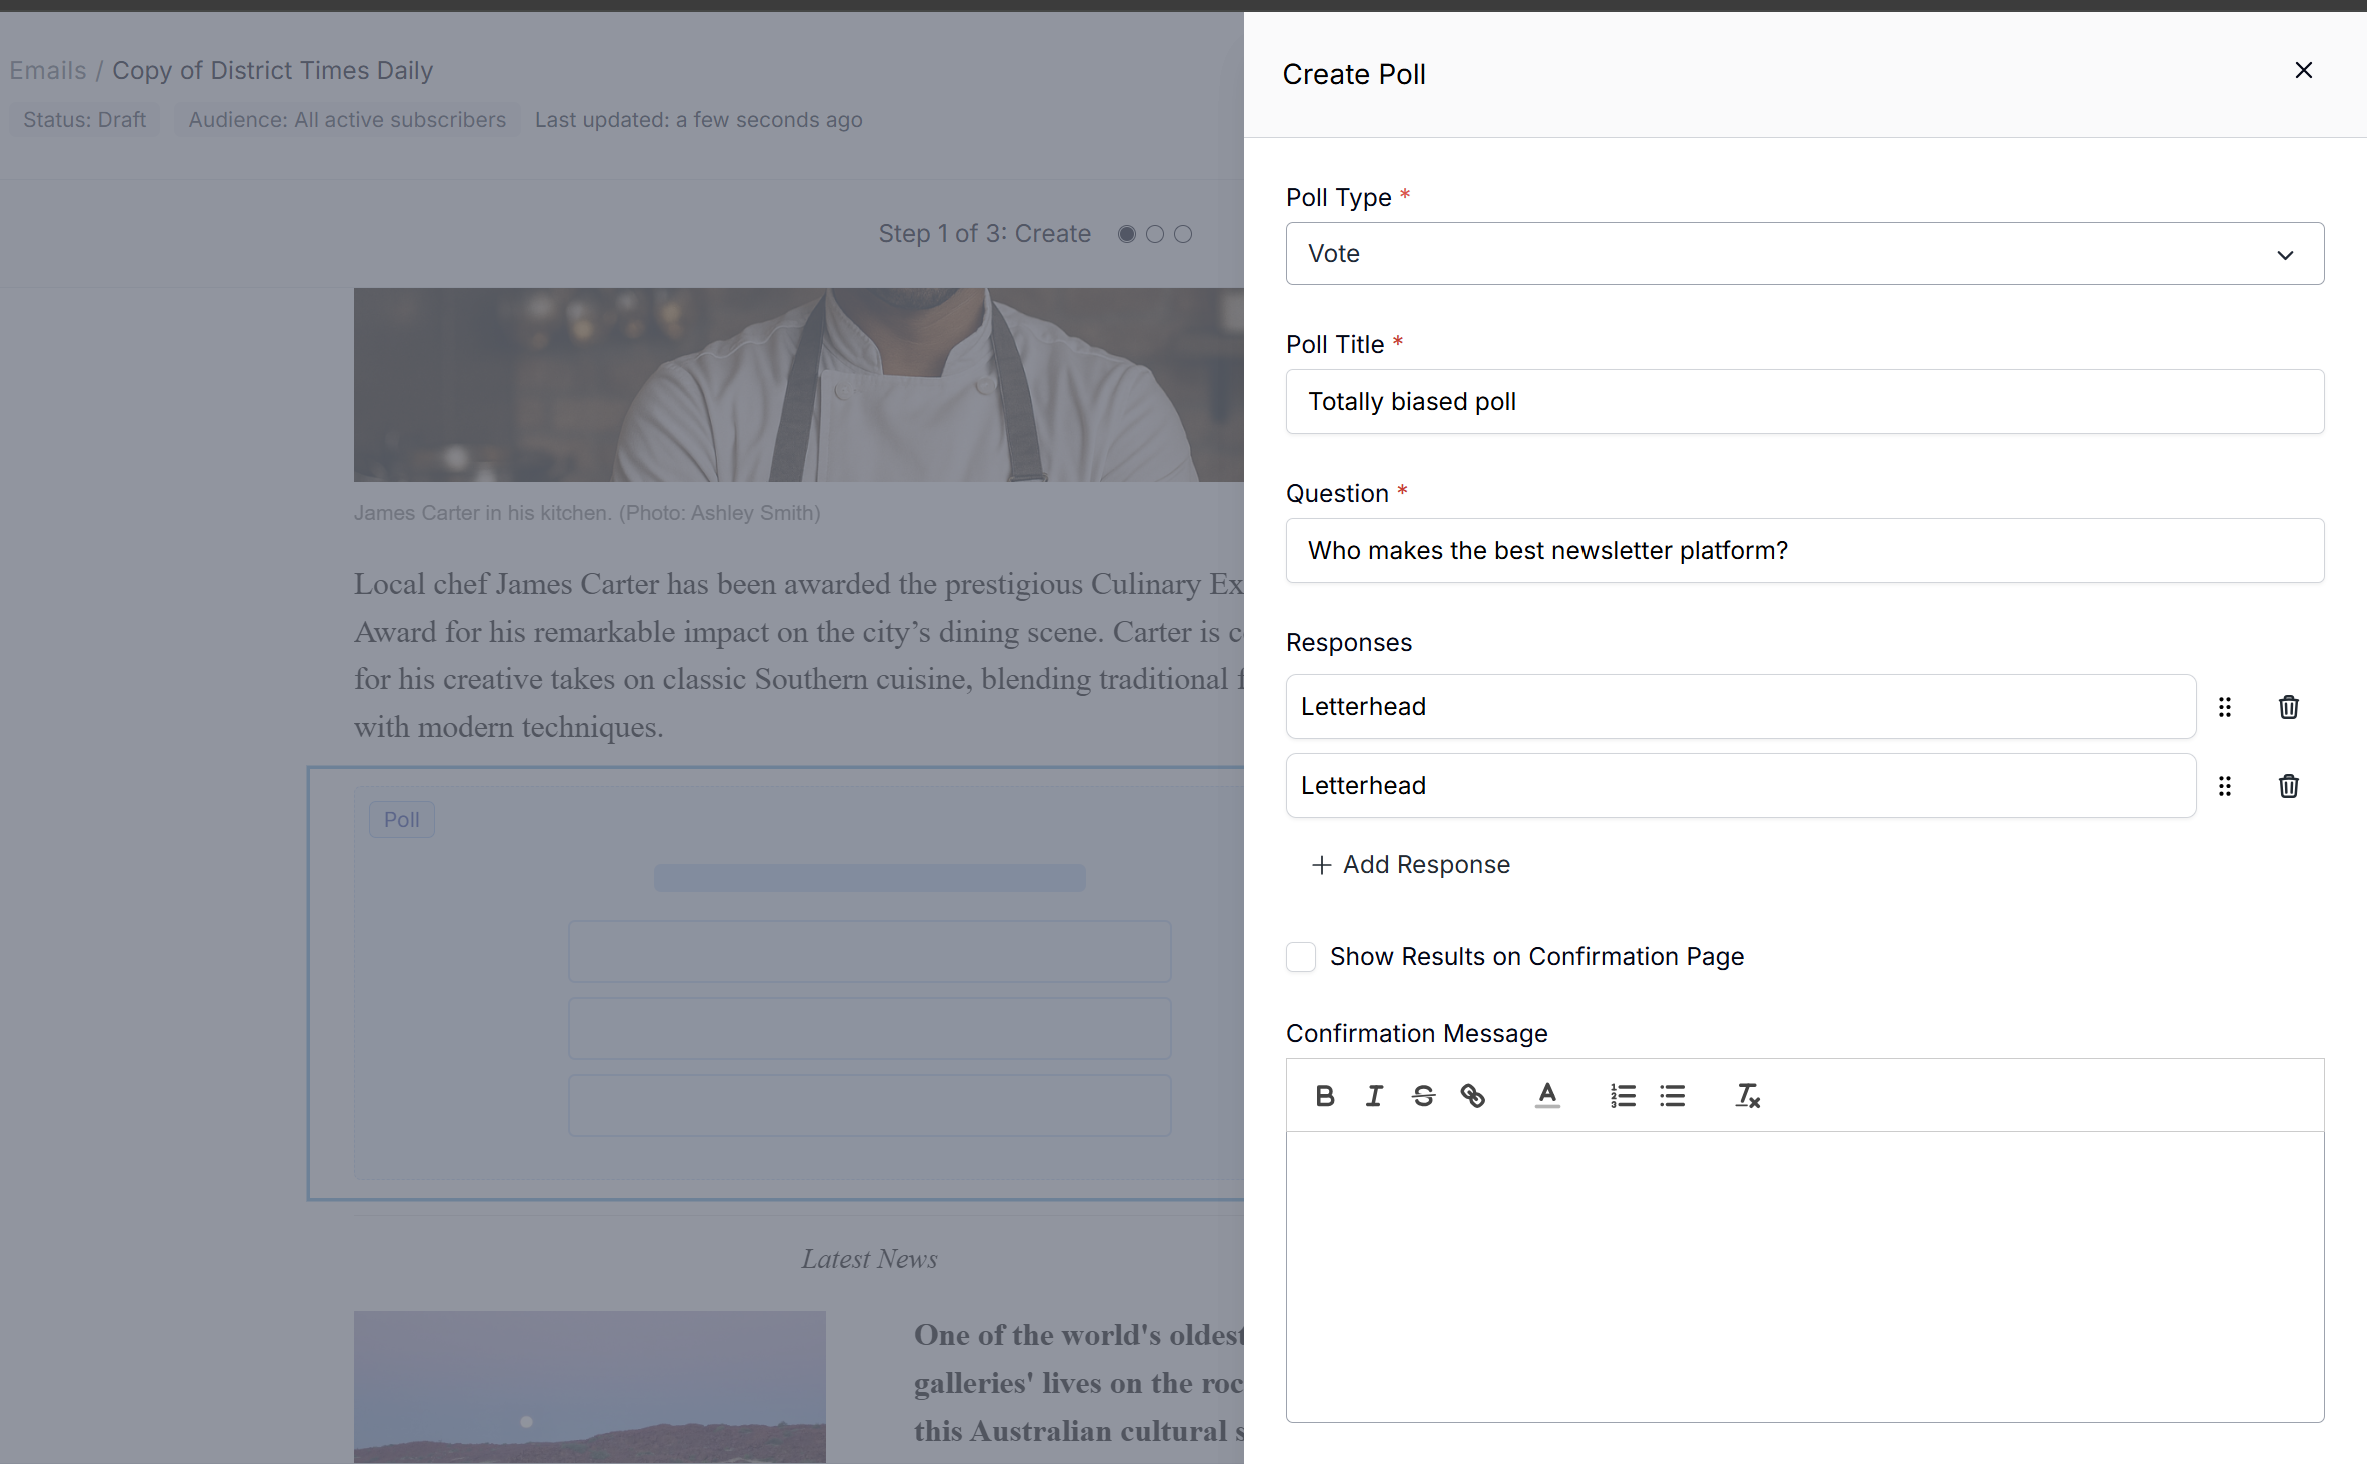Insert a numbered list
The width and height of the screenshot is (2367, 1464).
pos(1622,1096)
